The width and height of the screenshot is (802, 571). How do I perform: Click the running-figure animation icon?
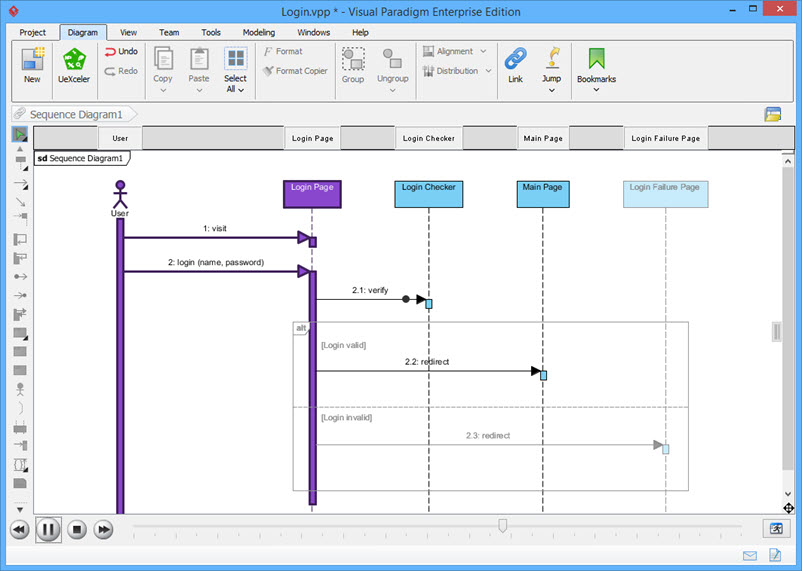click(x=776, y=528)
